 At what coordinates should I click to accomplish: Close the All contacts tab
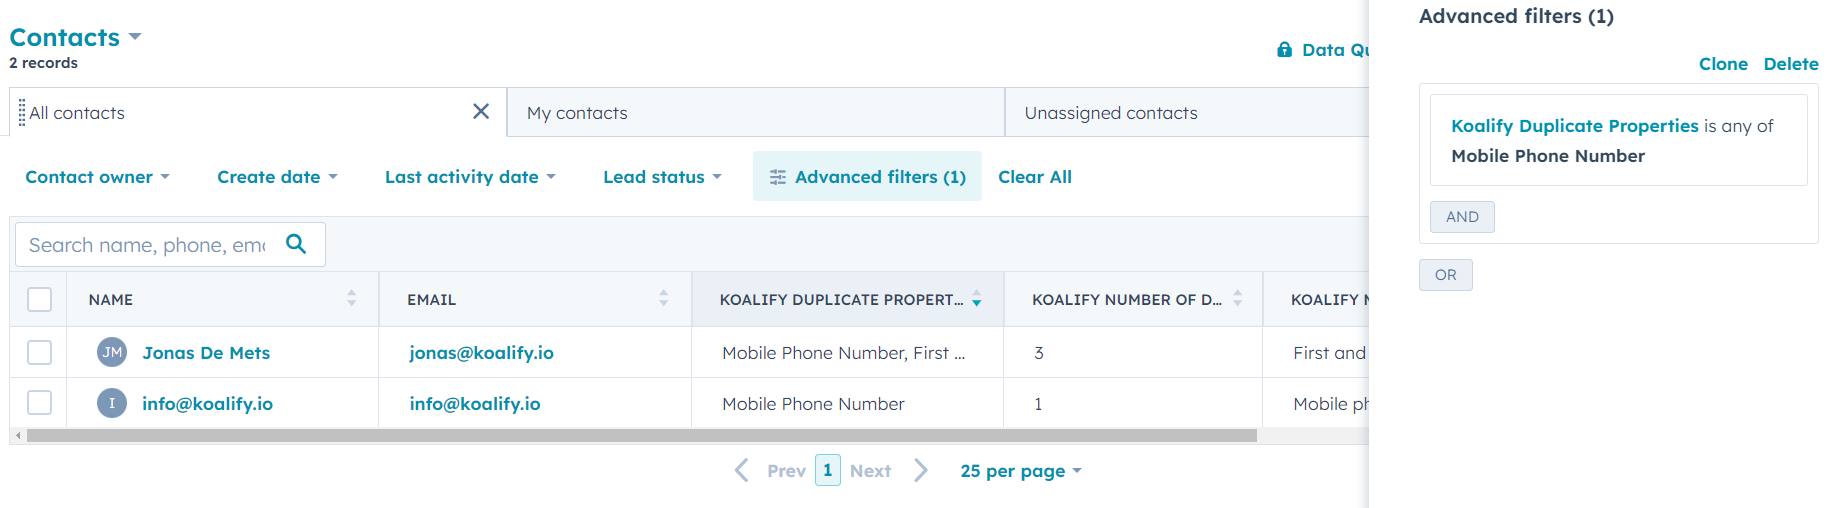(481, 111)
